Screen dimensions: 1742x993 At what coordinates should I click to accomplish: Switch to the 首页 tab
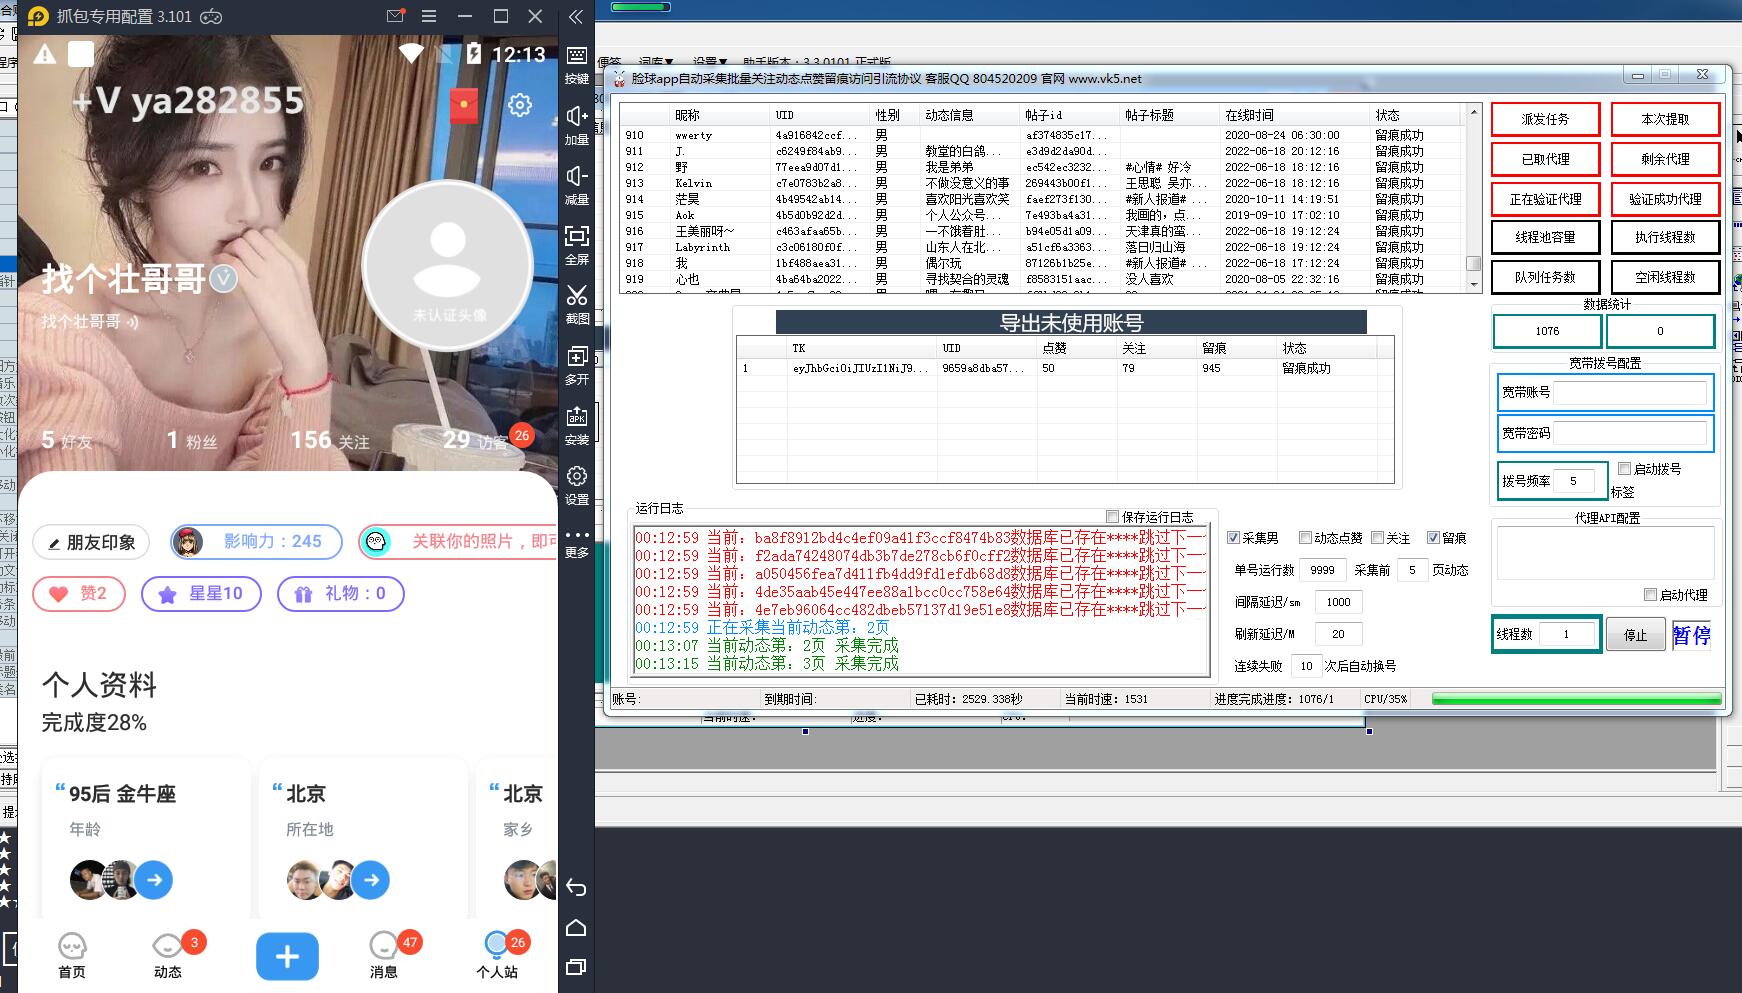click(72, 955)
